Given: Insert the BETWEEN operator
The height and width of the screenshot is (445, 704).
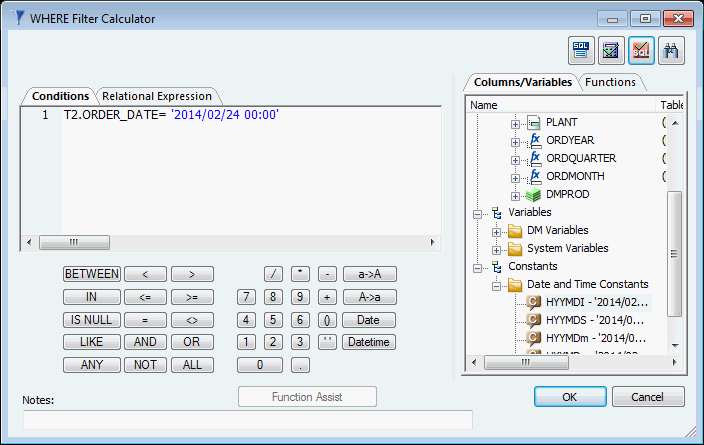Looking at the screenshot, I should (92, 274).
